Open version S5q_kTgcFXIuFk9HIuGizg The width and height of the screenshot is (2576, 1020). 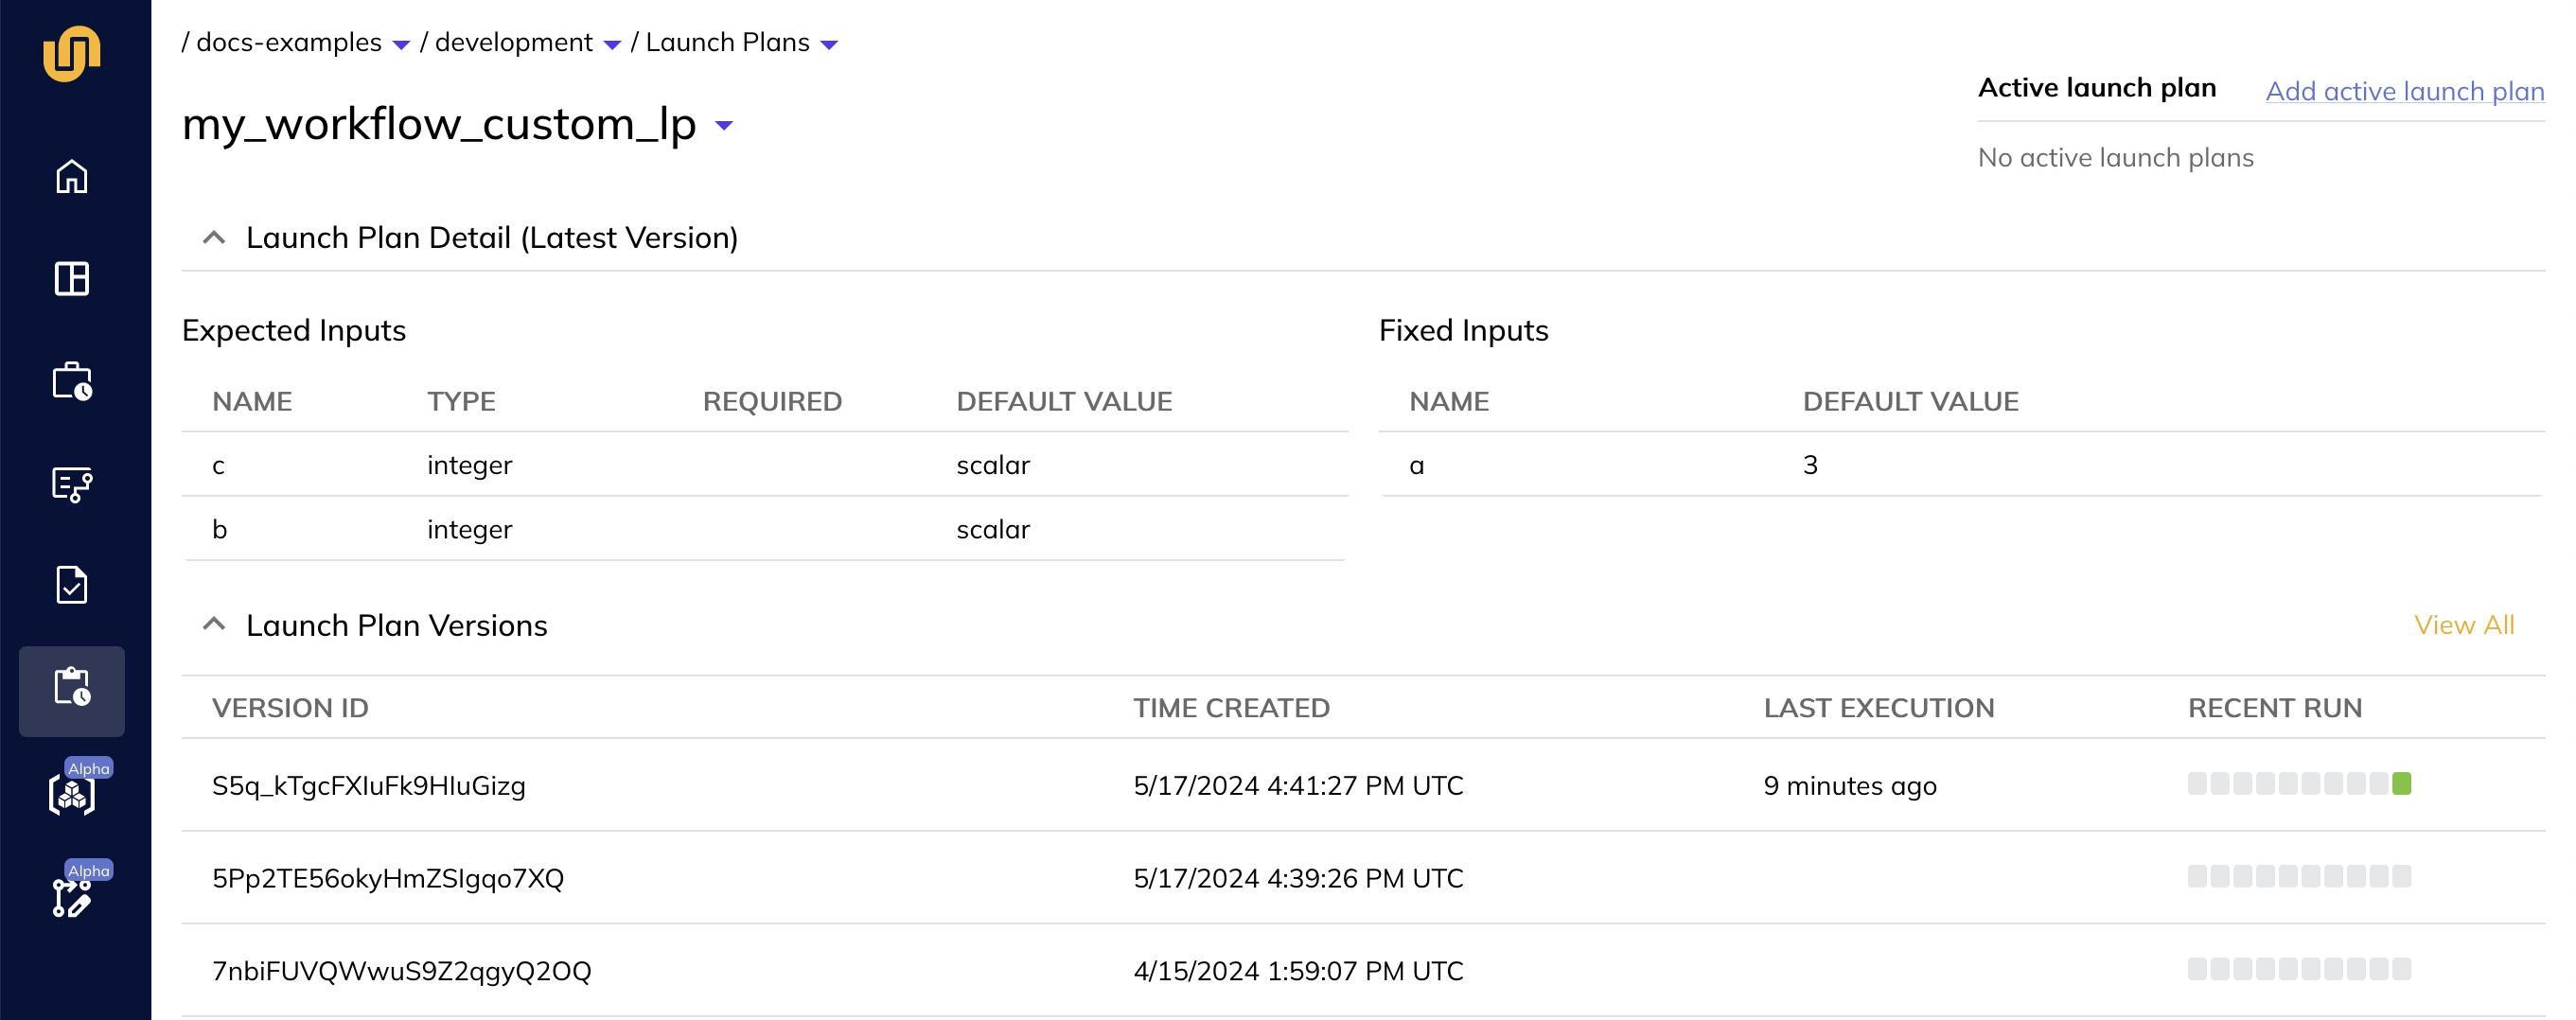pyautogui.click(x=369, y=786)
